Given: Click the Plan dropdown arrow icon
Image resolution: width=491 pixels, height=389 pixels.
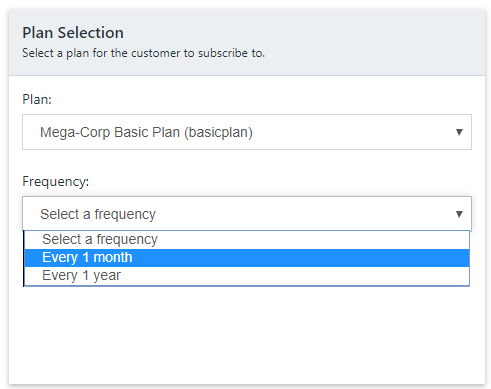Looking at the screenshot, I should click(459, 132).
